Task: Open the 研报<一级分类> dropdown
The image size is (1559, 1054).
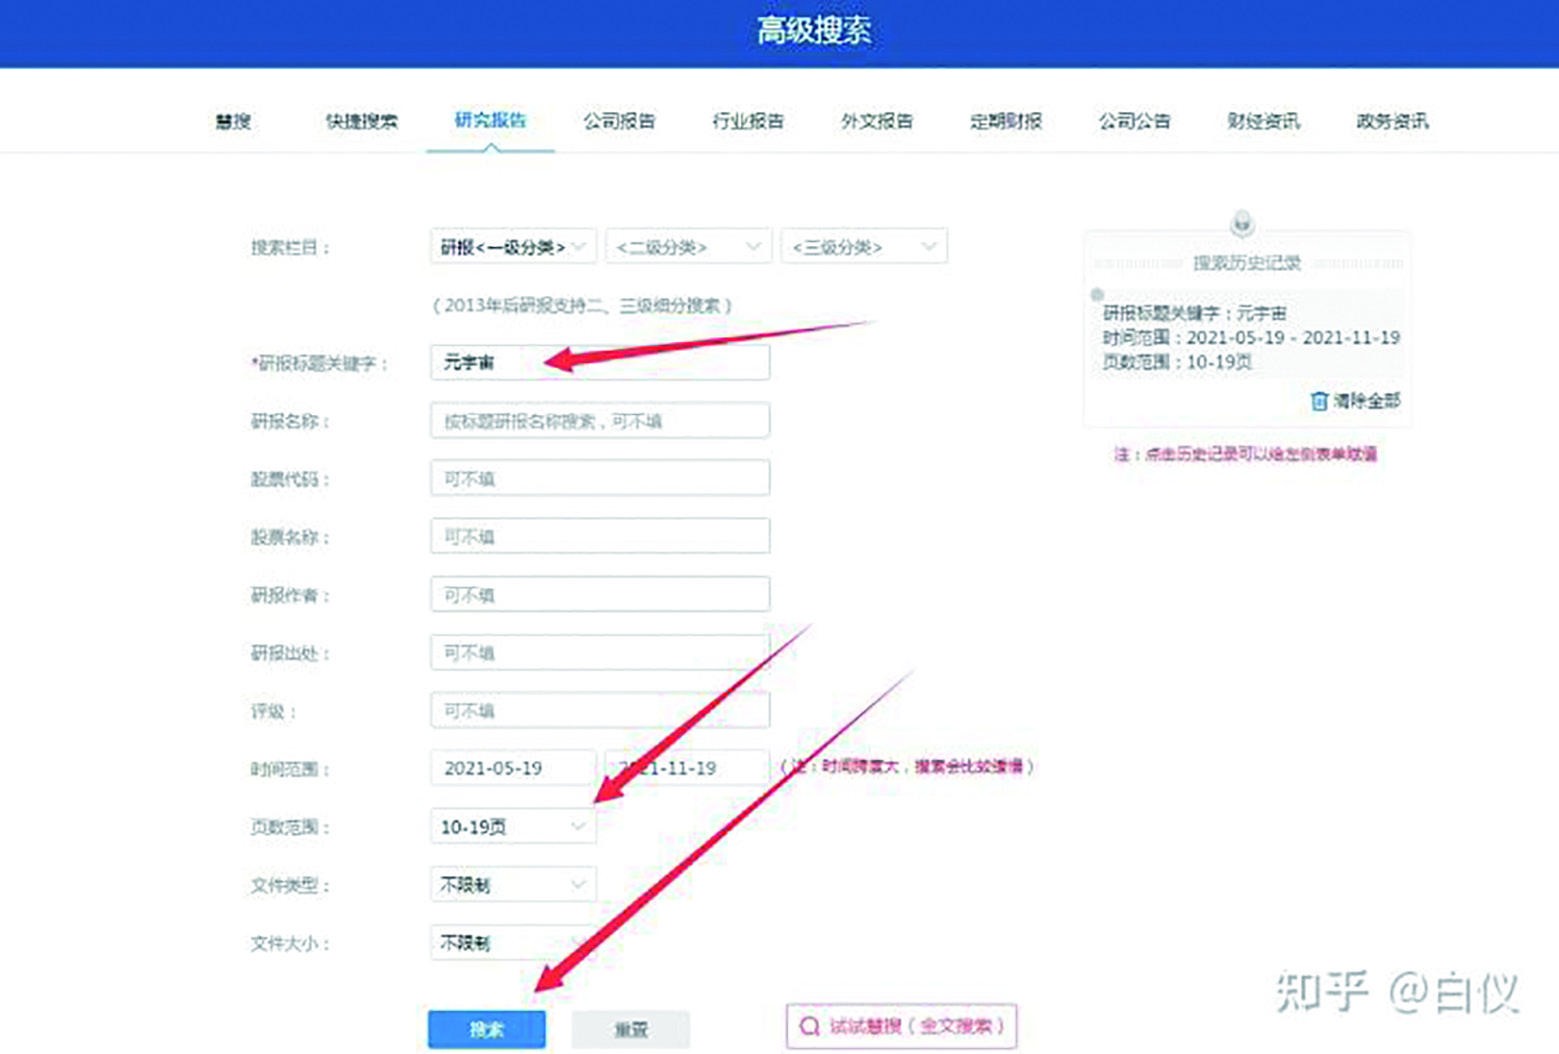Action: (x=510, y=246)
